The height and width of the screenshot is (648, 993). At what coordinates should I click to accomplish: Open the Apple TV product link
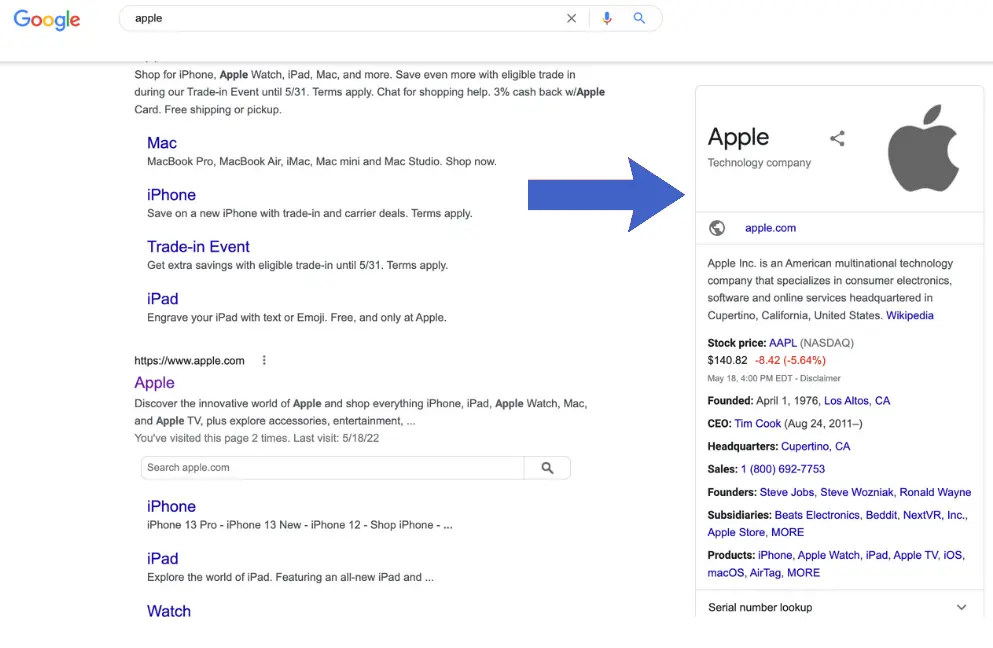coord(915,556)
